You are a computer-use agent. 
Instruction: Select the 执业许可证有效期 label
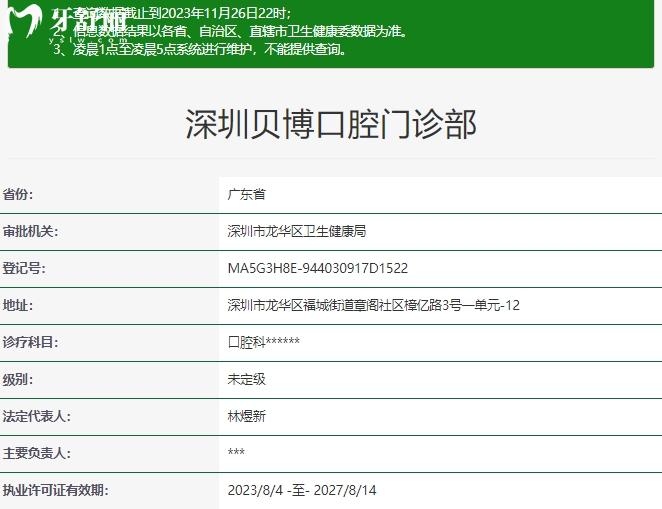pyautogui.click(x=56, y=490)
